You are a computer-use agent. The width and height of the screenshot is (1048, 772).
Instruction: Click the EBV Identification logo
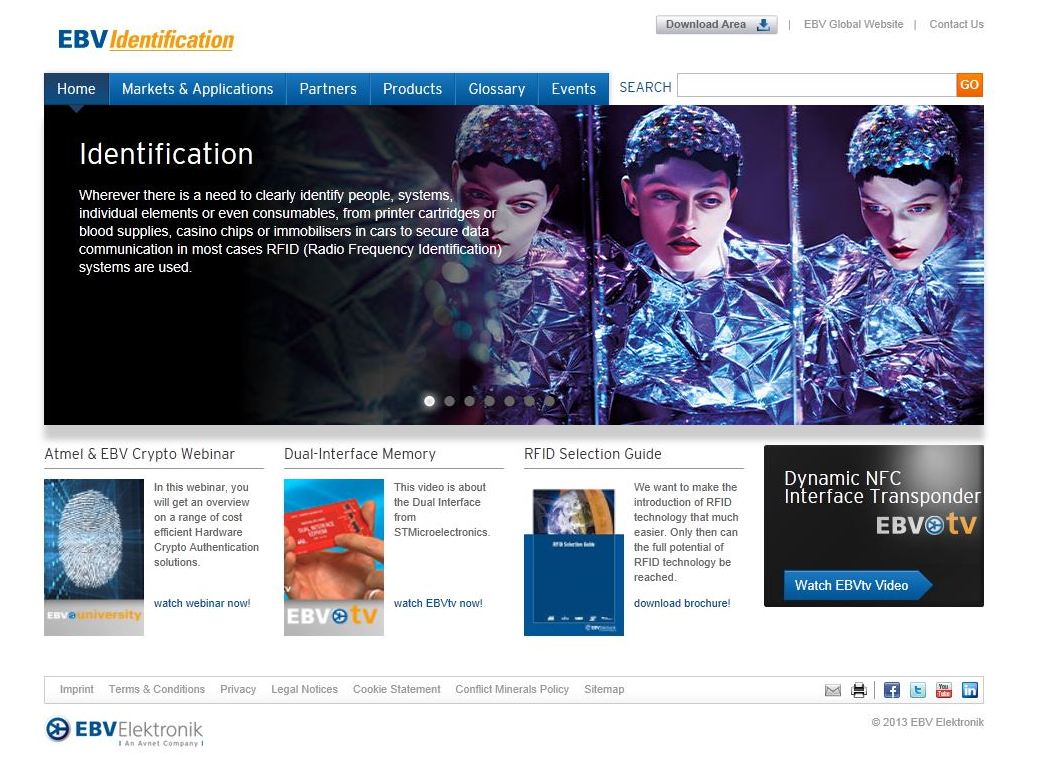[x=146, y=39]
